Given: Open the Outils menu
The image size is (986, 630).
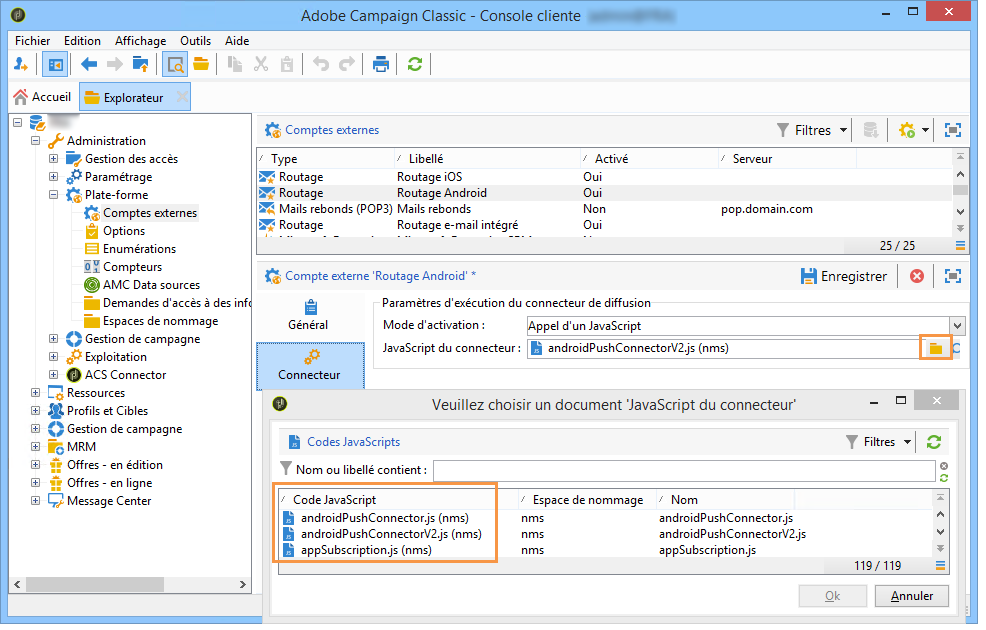Looking at the screenshot, I should 196,41.
